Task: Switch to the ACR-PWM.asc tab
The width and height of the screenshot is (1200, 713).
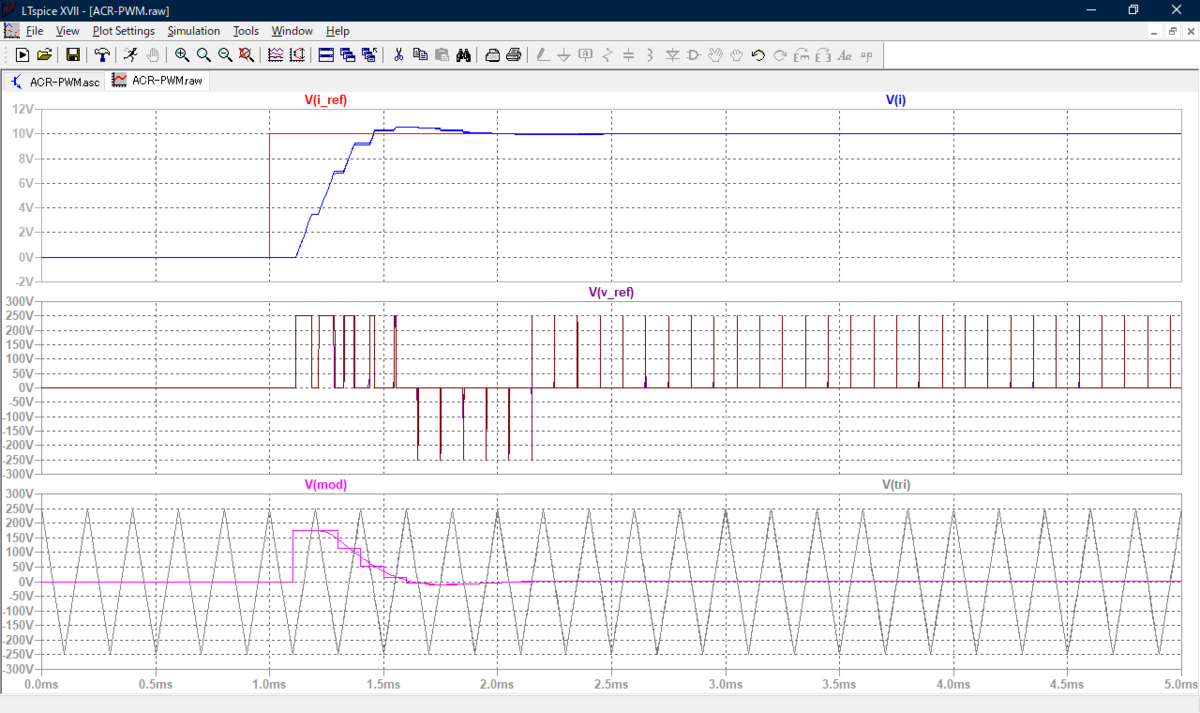Action: [x=55, y=81]
